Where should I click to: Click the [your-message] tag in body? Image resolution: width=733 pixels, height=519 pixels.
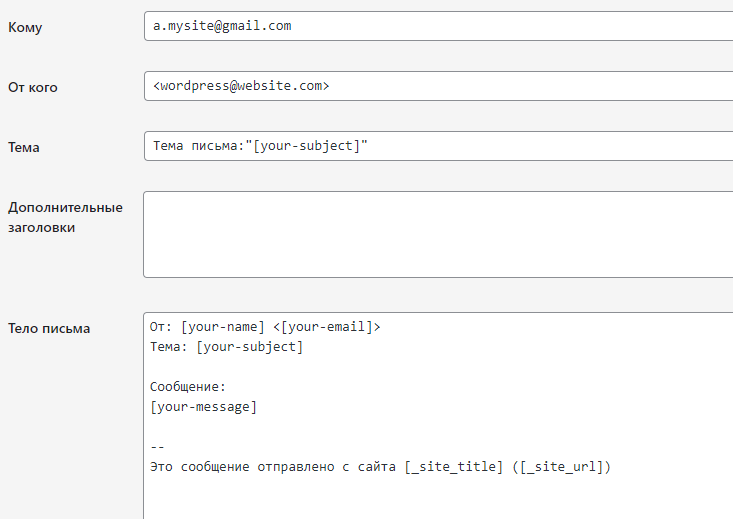(x=203, y=407)
